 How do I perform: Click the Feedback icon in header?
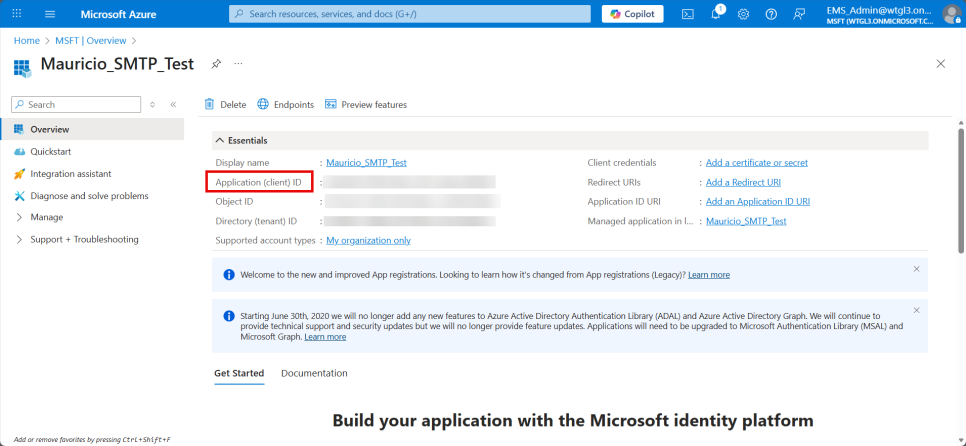[x=798, y=14]
